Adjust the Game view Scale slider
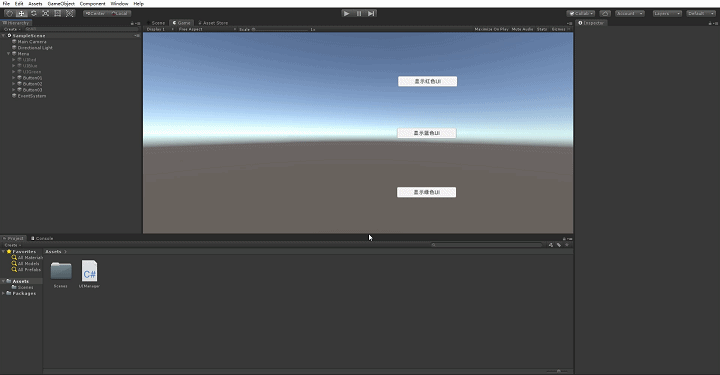The image size is (720, 375). [x=280, y=29]
